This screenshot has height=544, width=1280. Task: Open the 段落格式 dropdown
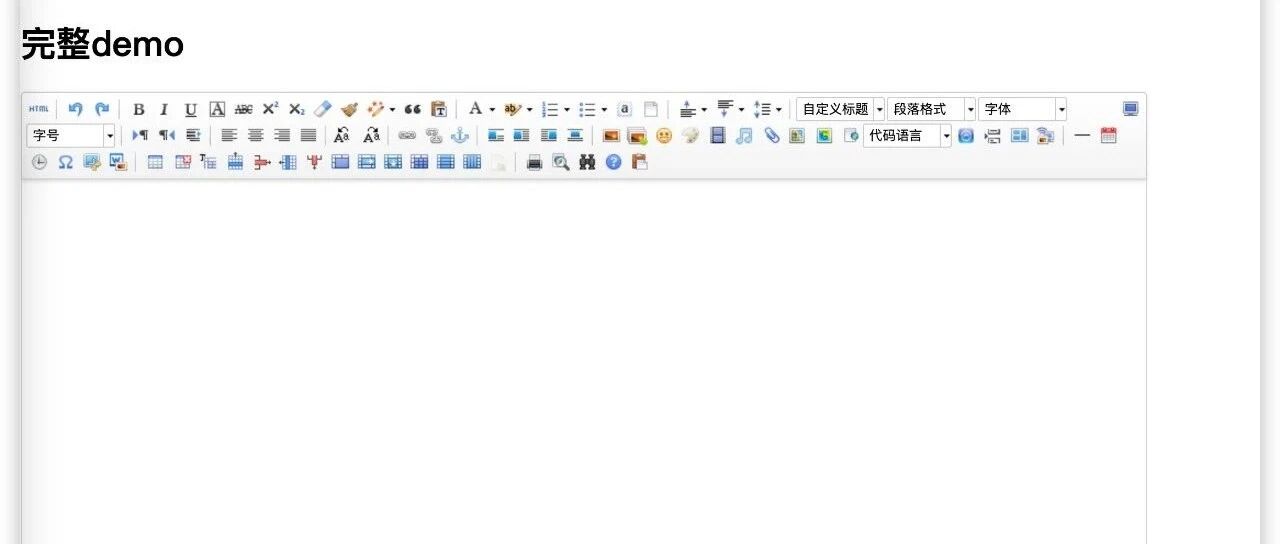[931, 109]
